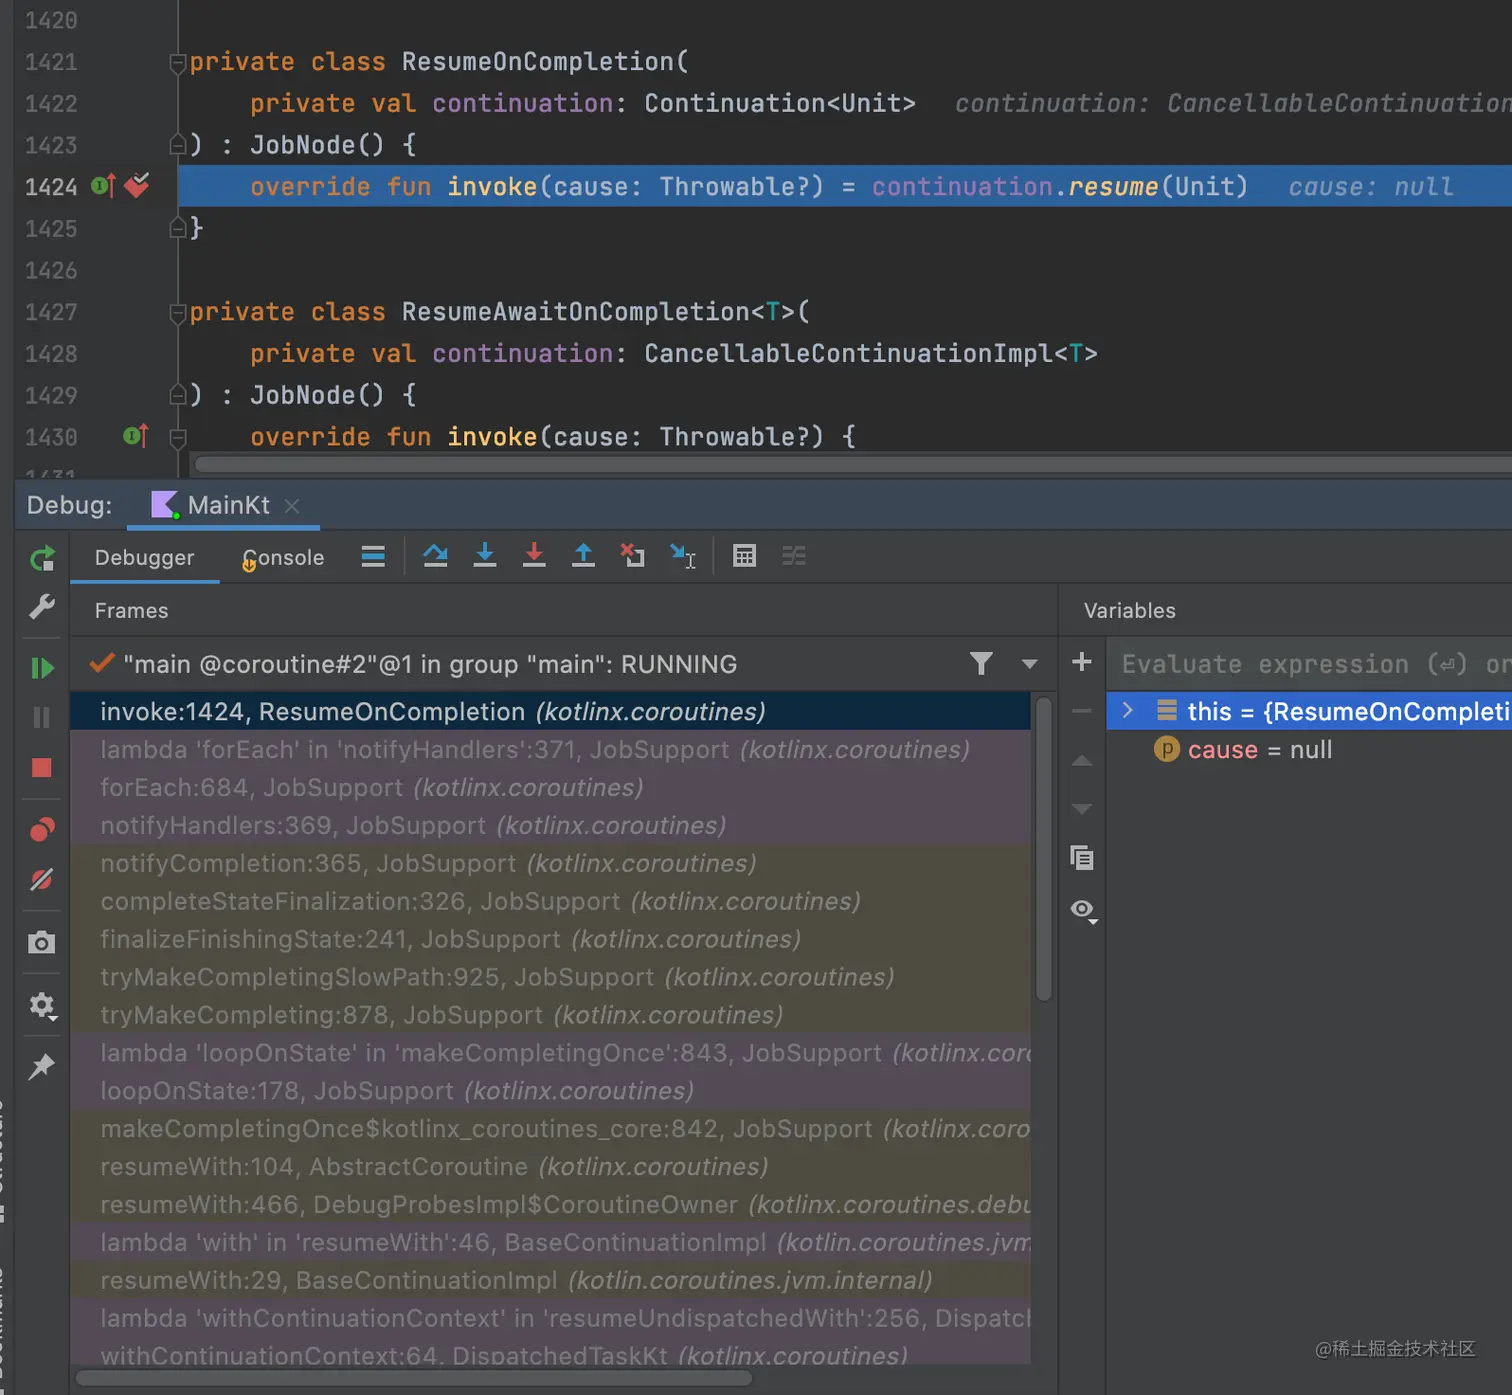Select frame completeStateFinalization:326
Screen dimensions: 1512x1395
[550, 902]
